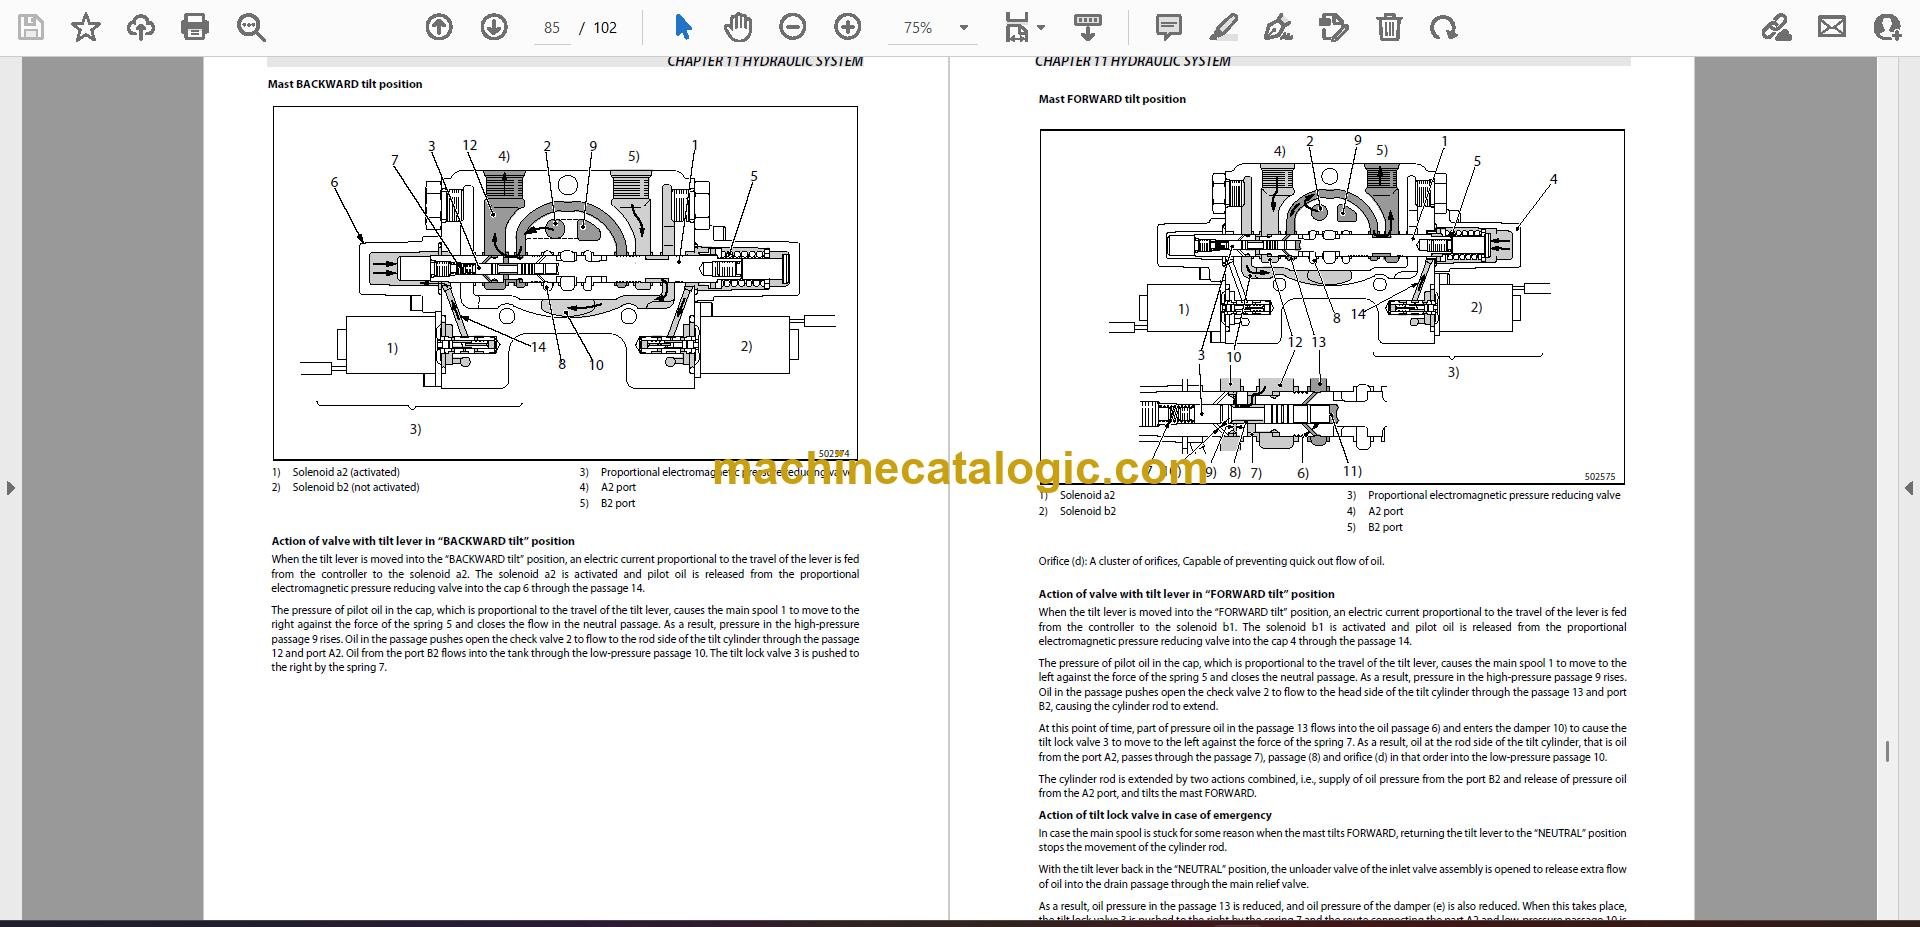The image size is (1920, 927).
Task: Activate the selection arrow tool
Action: tap(683, 27)
